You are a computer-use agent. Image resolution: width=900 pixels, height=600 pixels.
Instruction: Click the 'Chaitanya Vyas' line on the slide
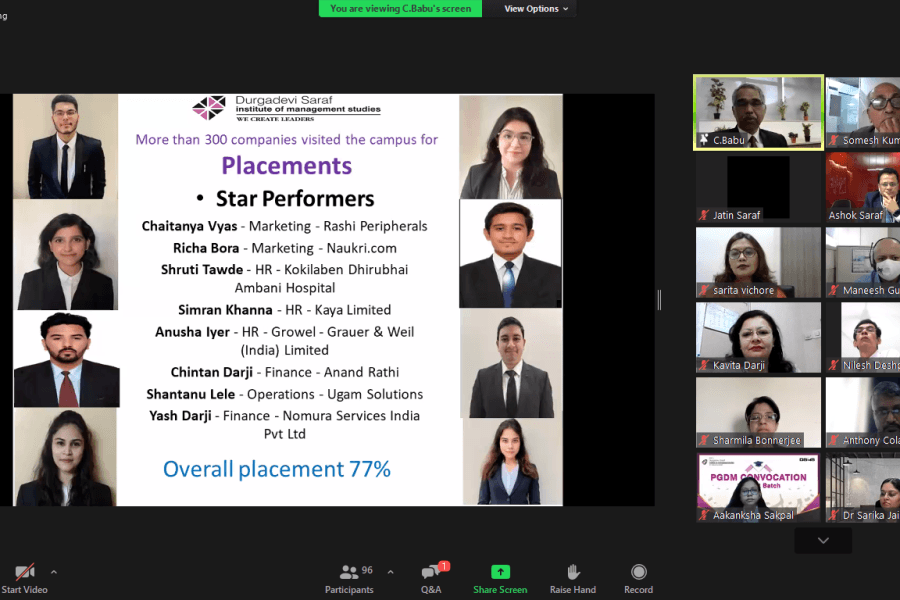coord(285,226)
